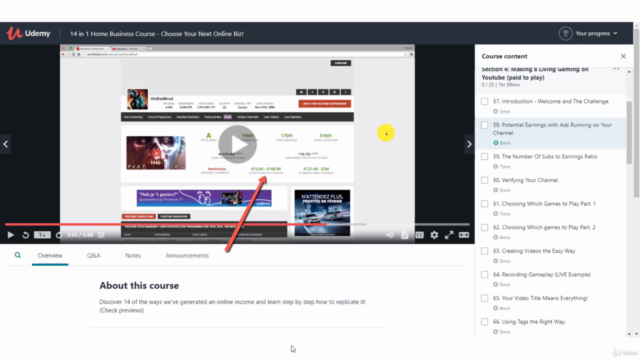Click the skip forward icon

click(59, 235)
